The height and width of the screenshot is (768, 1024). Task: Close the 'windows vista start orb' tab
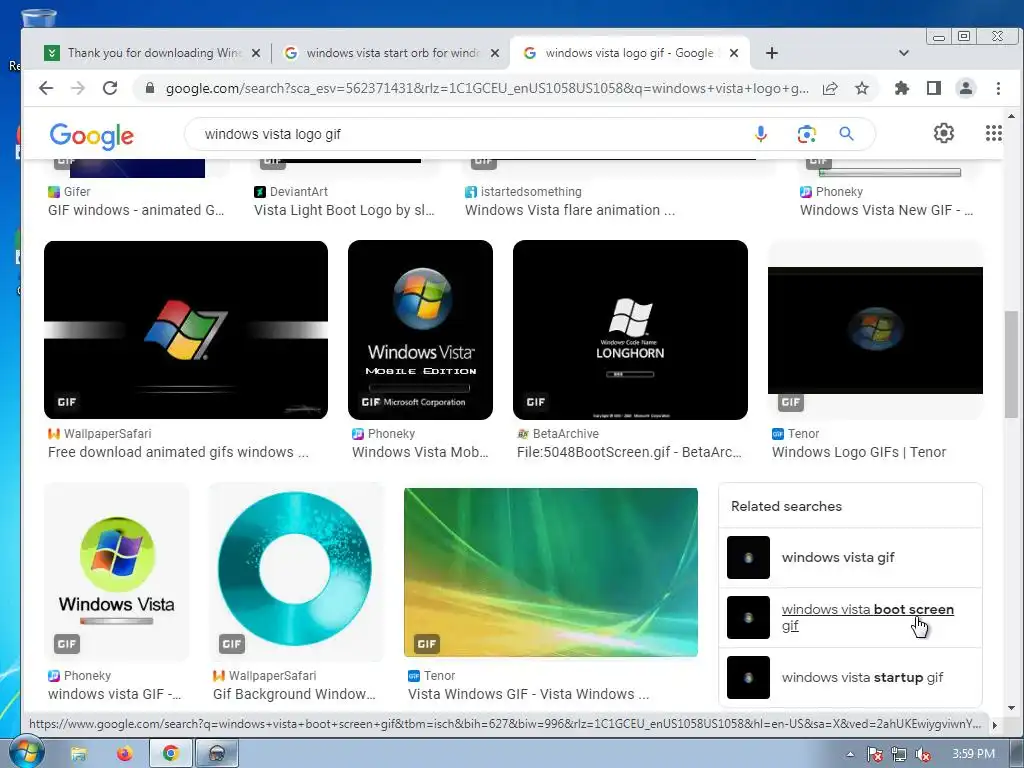(495, 53)
